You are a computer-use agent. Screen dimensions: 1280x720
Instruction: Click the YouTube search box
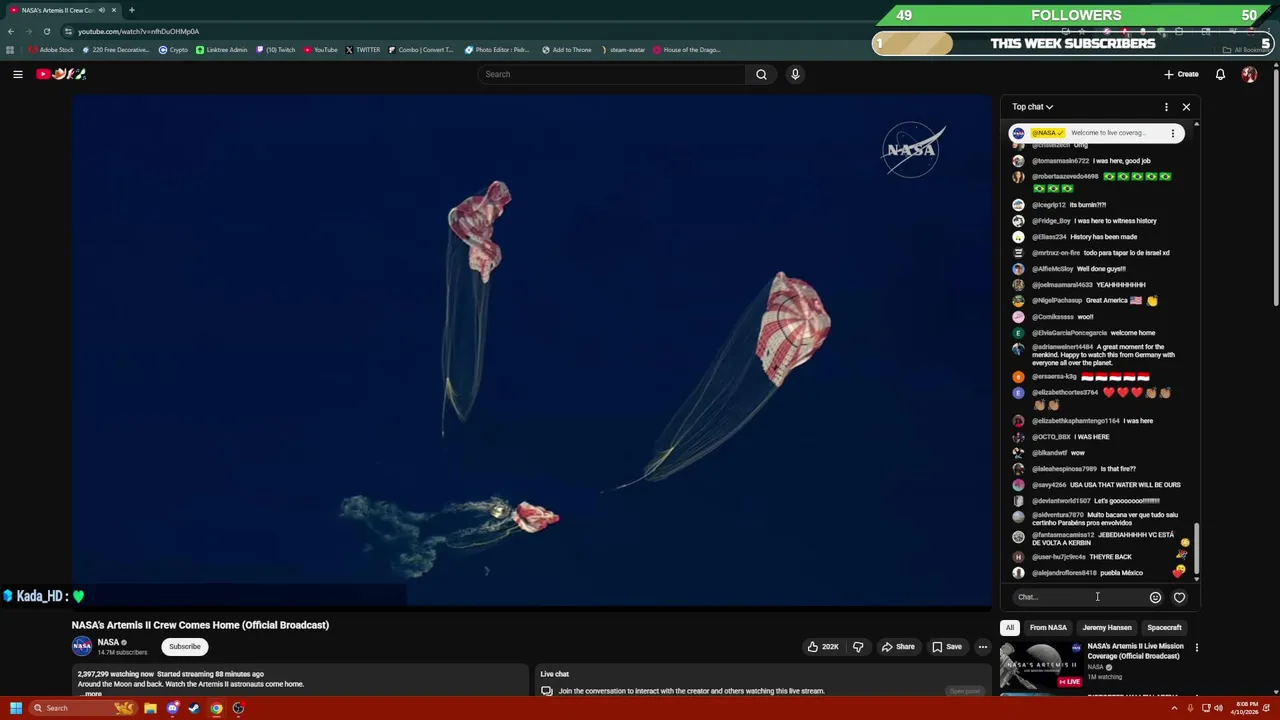coord(612,74)
